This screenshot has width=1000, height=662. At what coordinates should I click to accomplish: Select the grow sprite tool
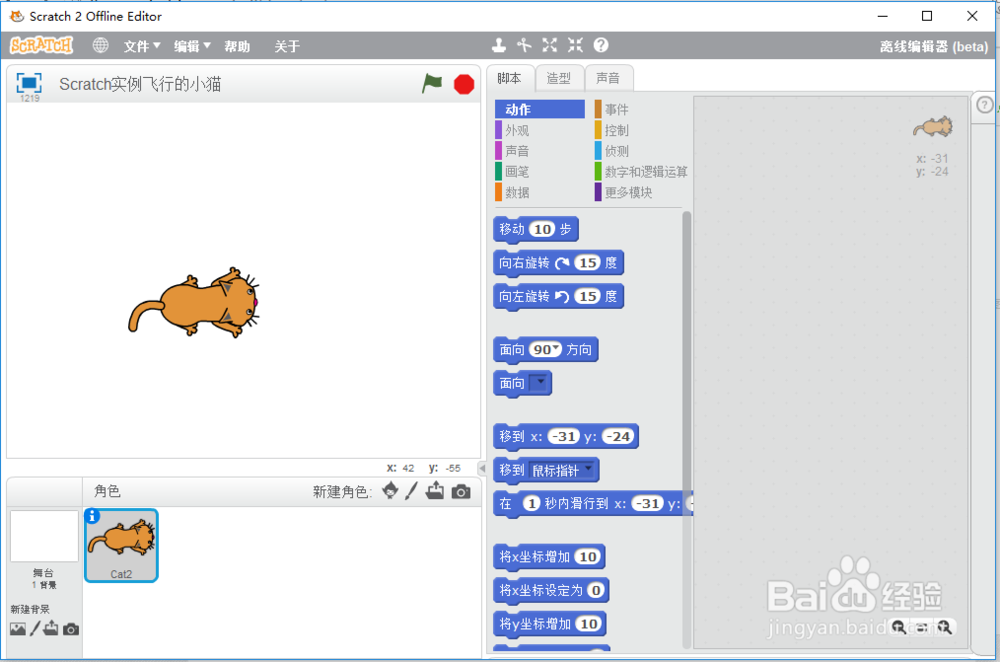pos(549,45)
